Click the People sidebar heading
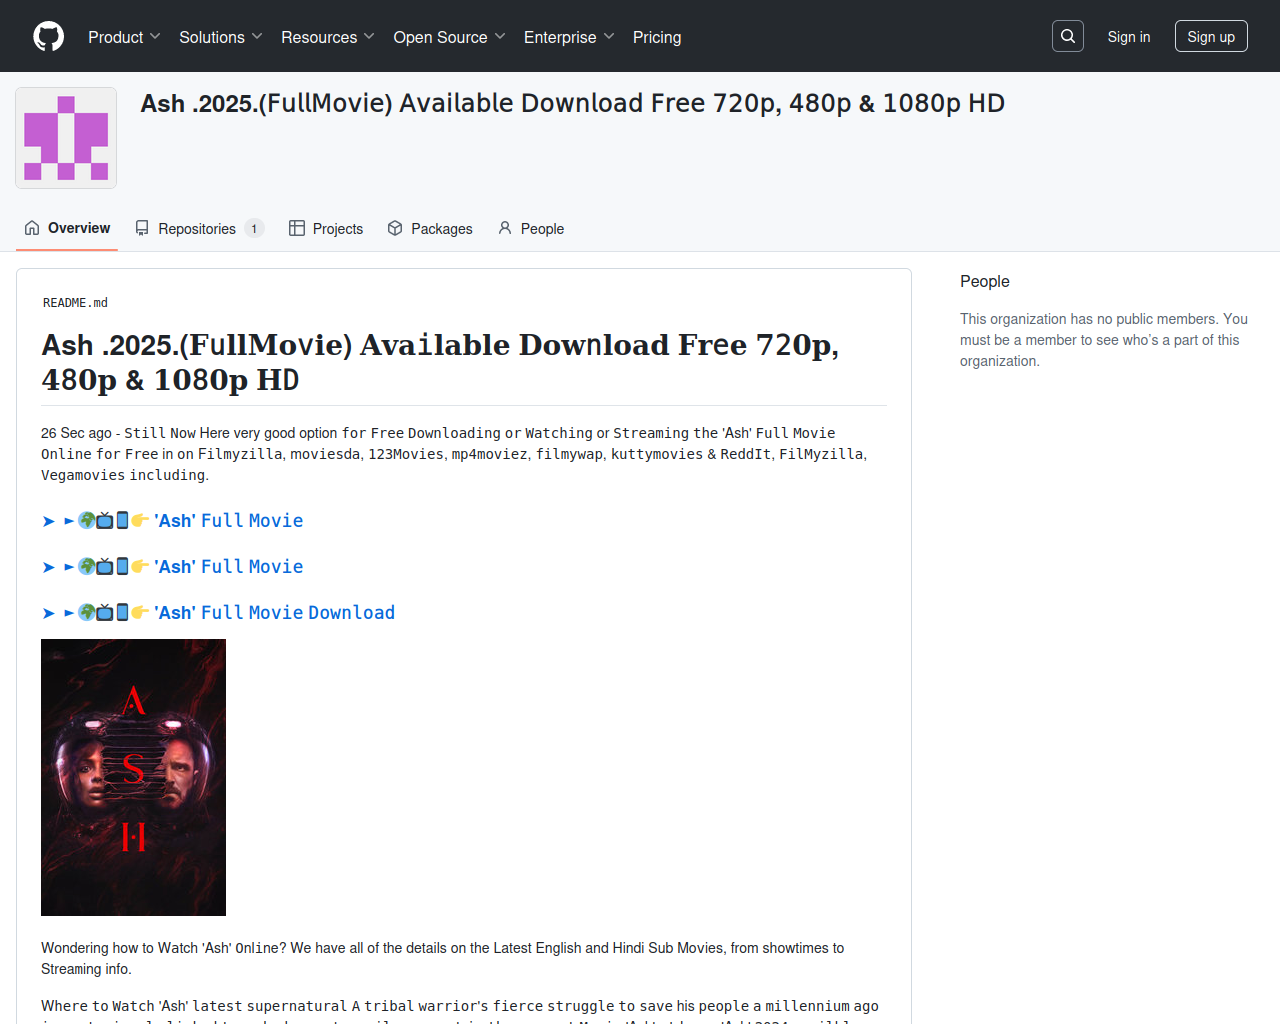 (985, 281)
